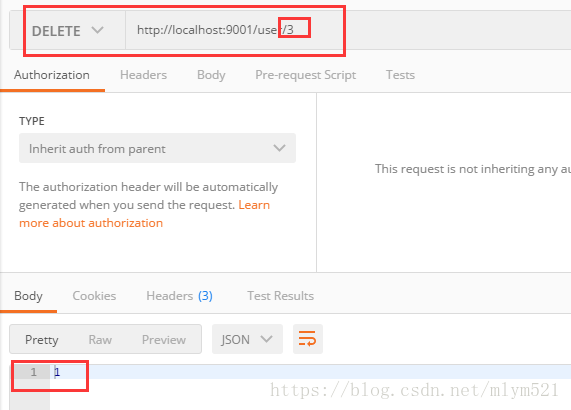This screenshot has width=571, height=410.
Task: Open the DELETE HTTP method dropdown
Action: pos(68,31)
